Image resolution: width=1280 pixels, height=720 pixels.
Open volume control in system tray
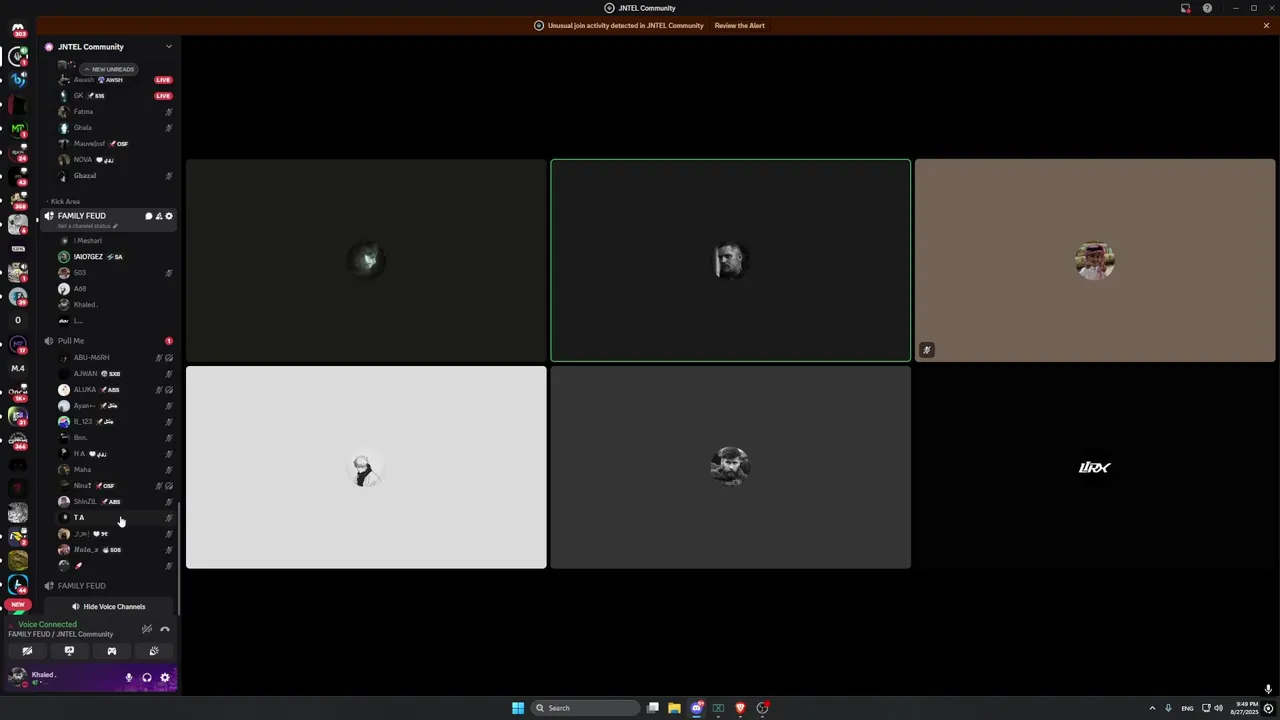1218,708
